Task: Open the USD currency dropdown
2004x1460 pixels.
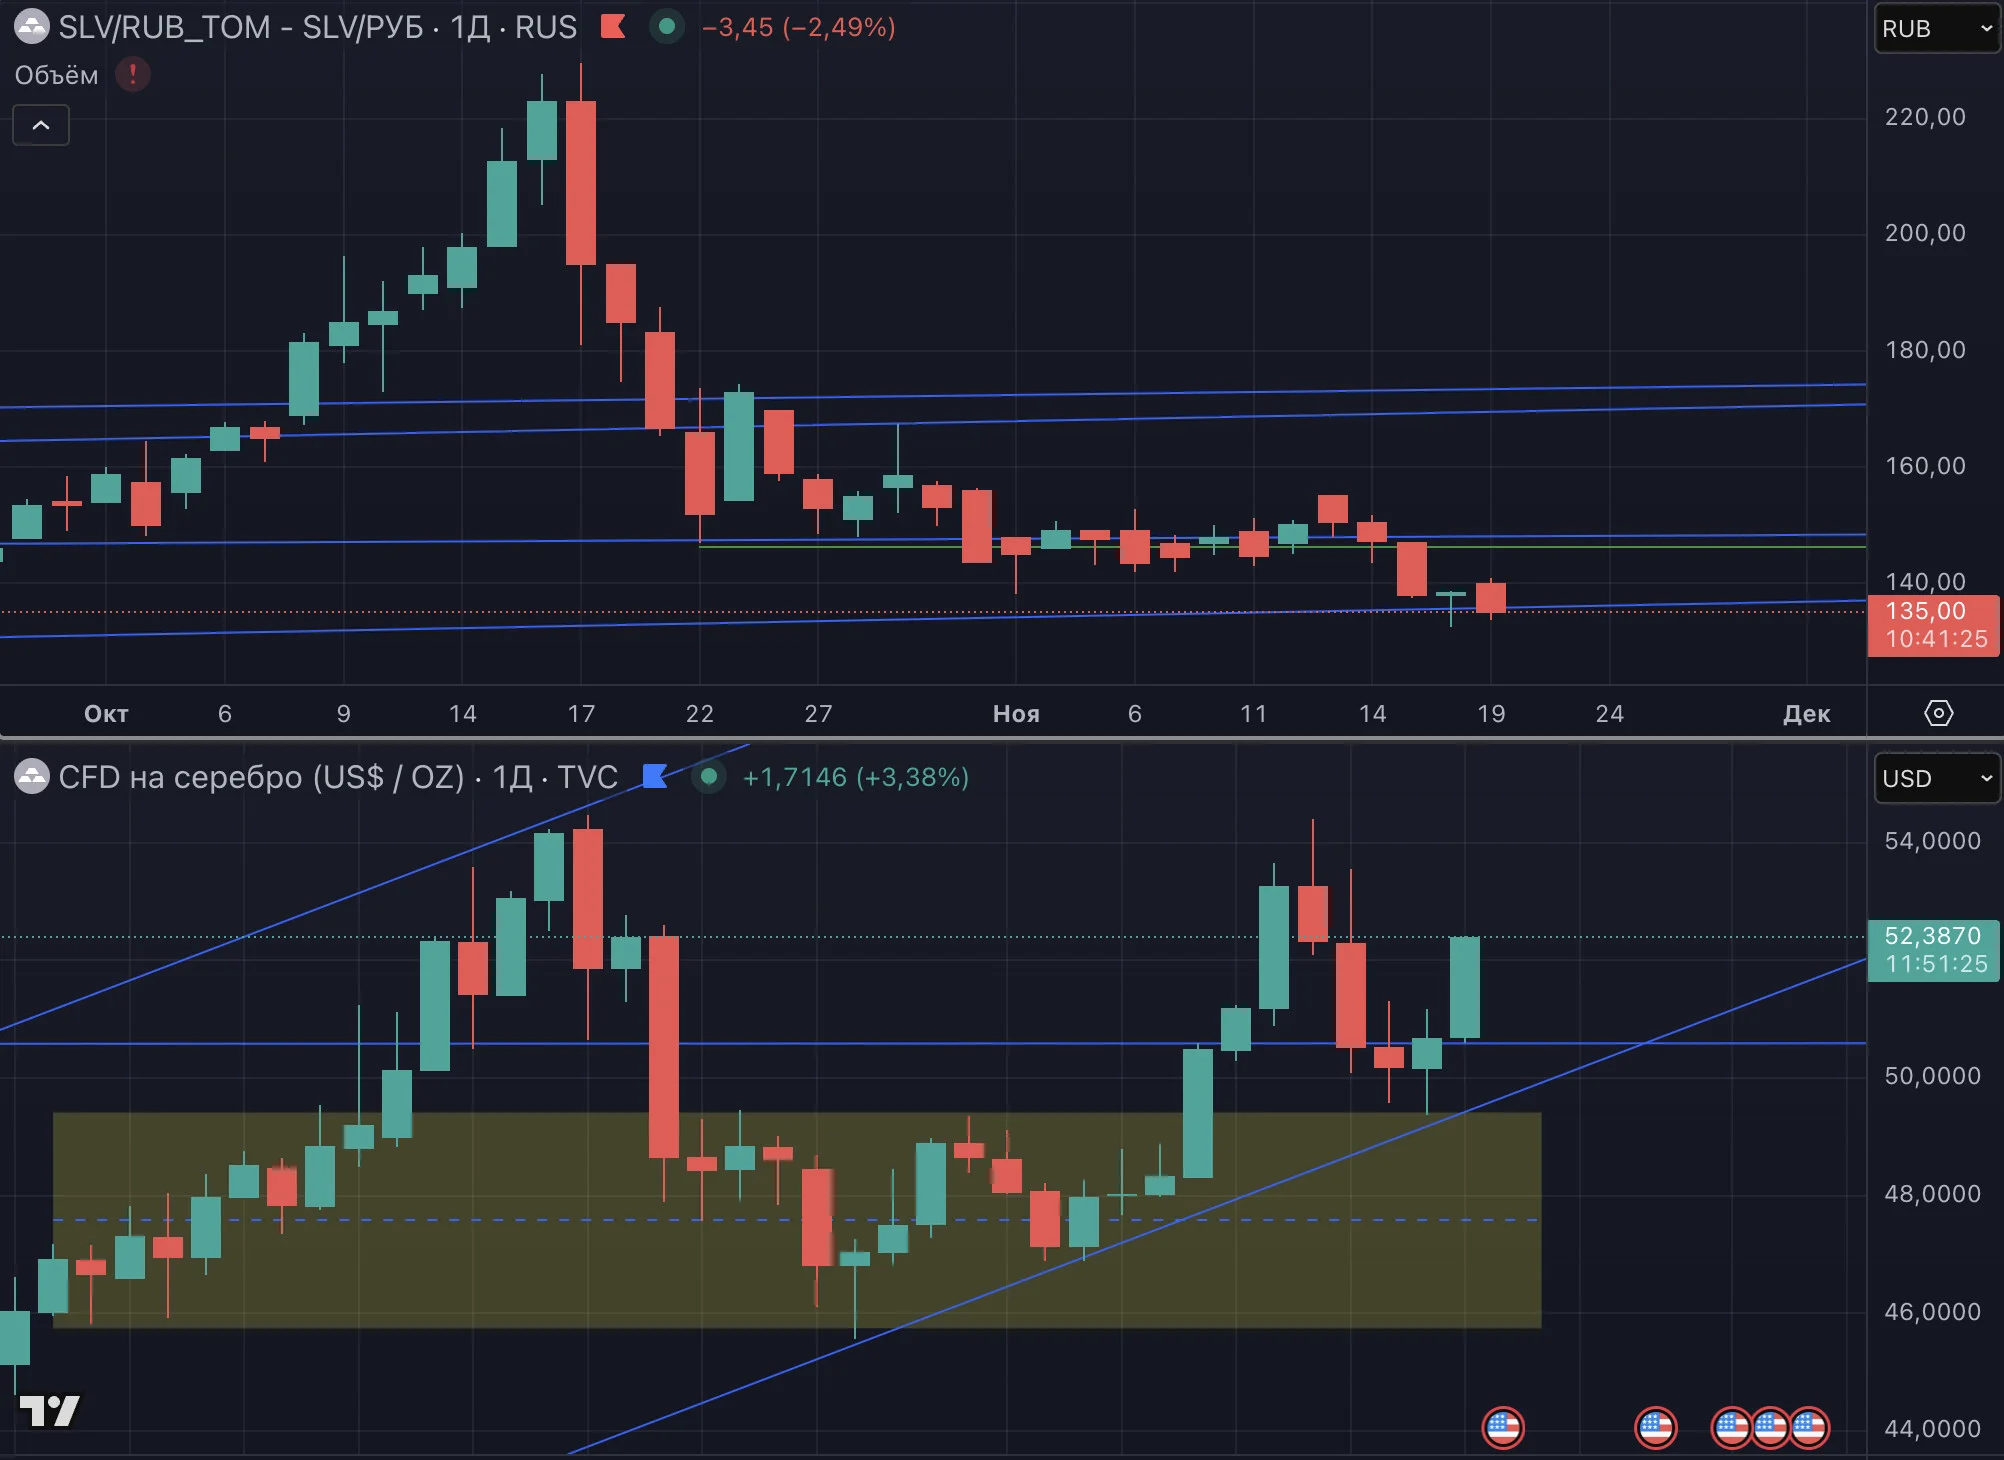Action: coord(1937,778)
